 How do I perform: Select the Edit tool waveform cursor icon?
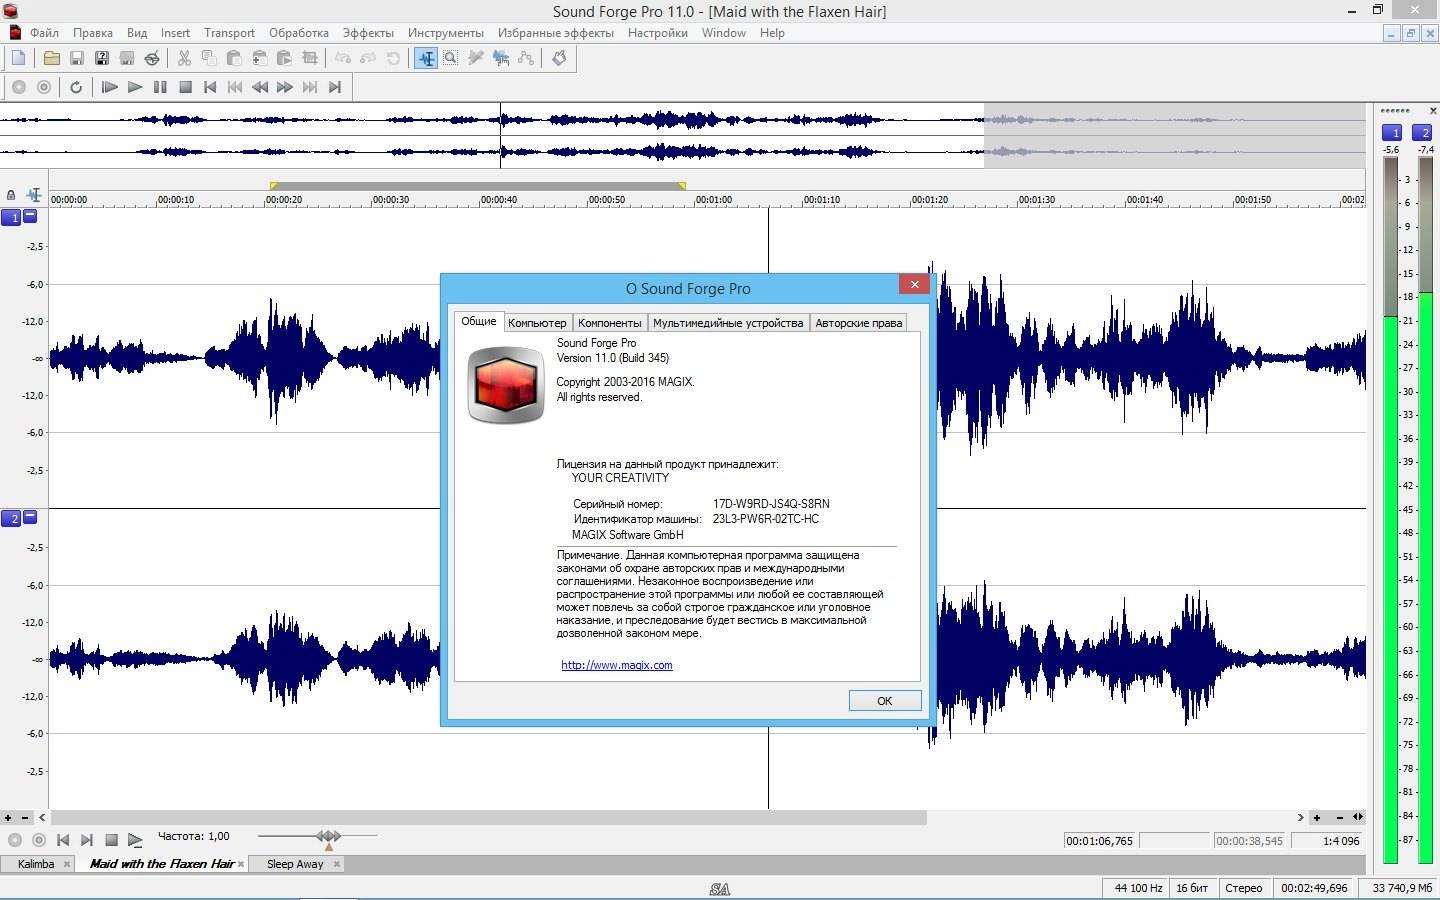pos(426,58)
